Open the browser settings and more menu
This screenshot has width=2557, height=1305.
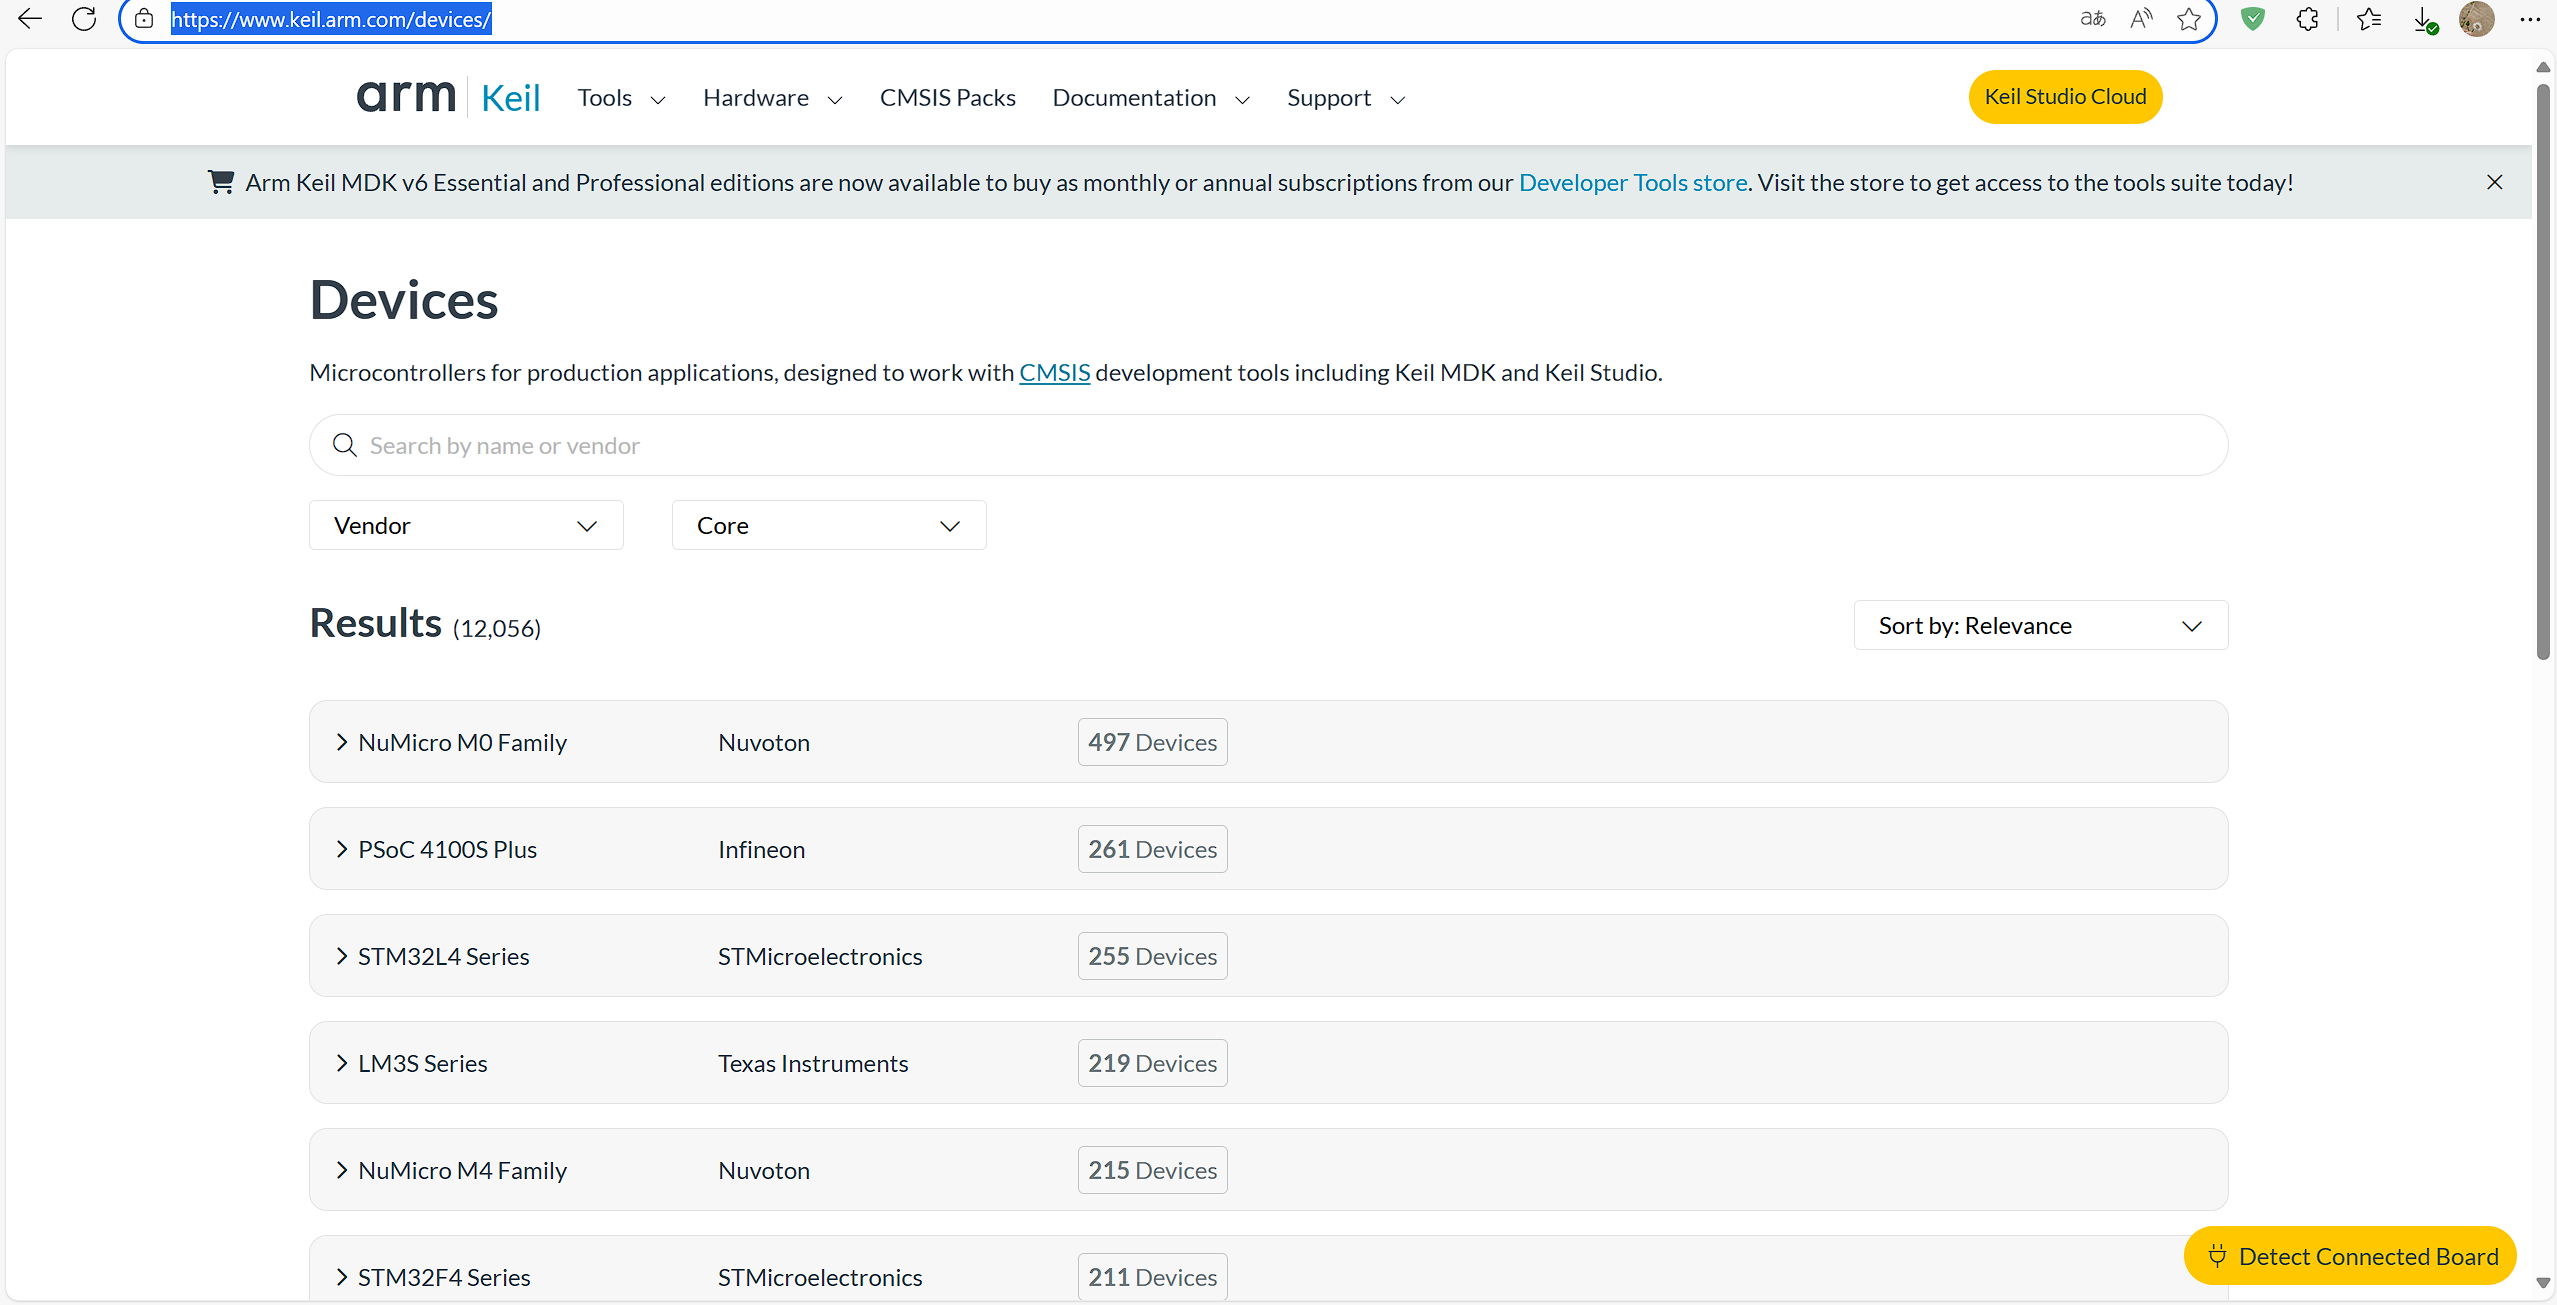2530,19
